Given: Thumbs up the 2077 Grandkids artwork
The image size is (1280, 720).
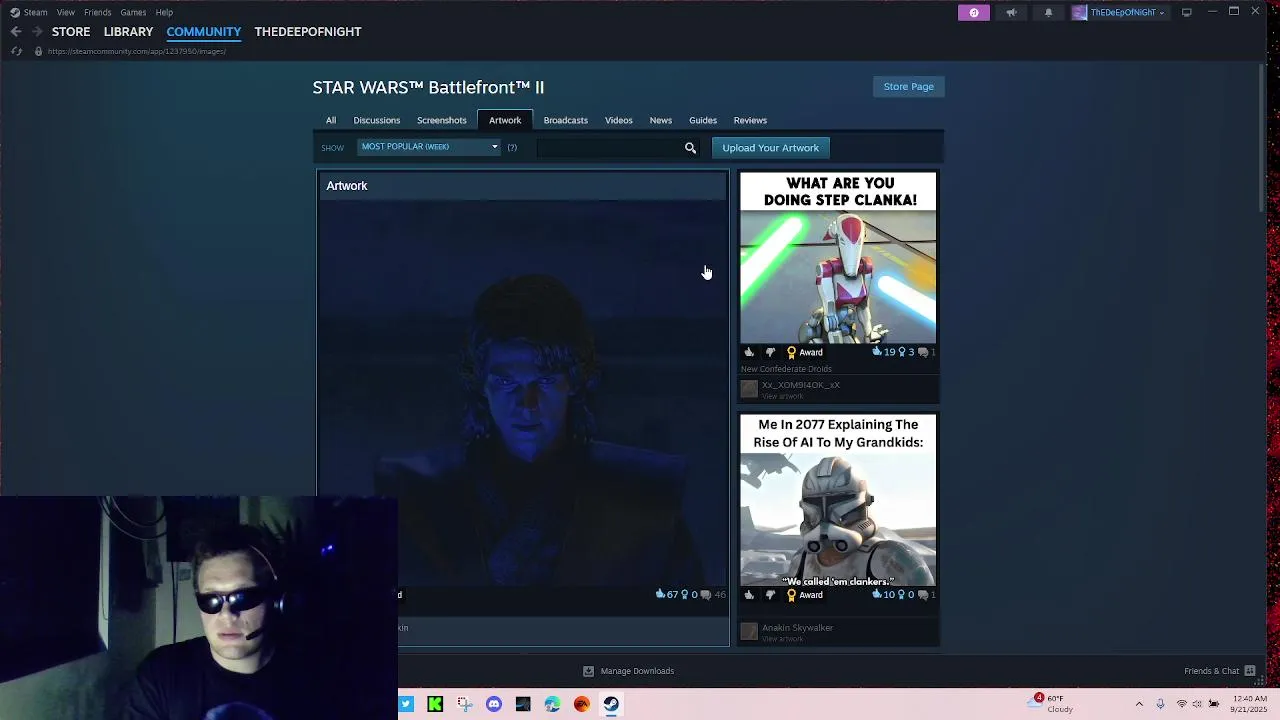Looking at the screenshot, I should click(x=749, y=595).
